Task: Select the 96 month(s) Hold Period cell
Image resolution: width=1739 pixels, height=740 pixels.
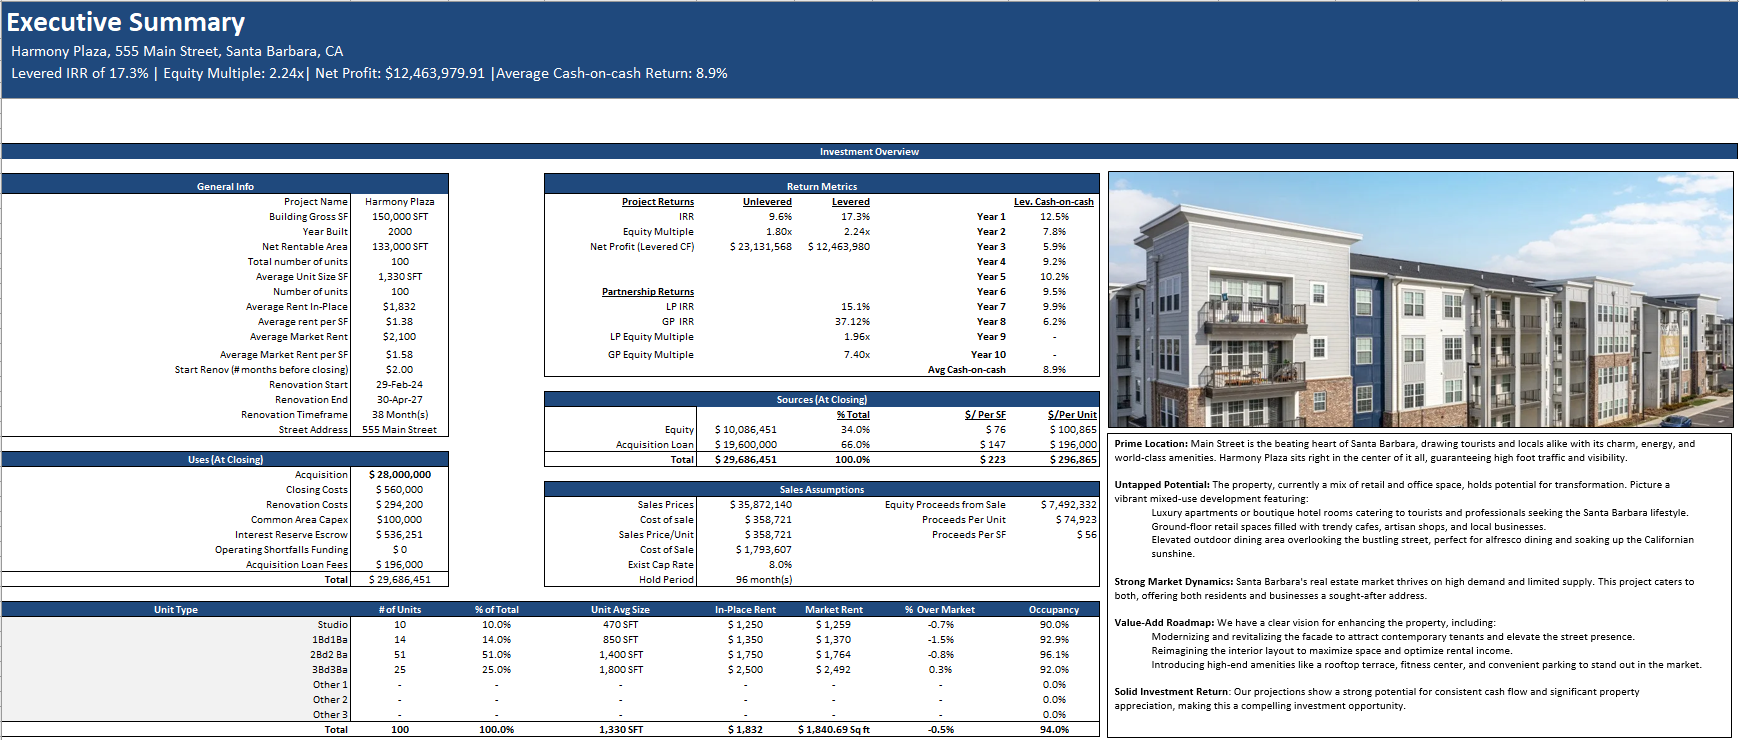Action: tap(764, 580)
